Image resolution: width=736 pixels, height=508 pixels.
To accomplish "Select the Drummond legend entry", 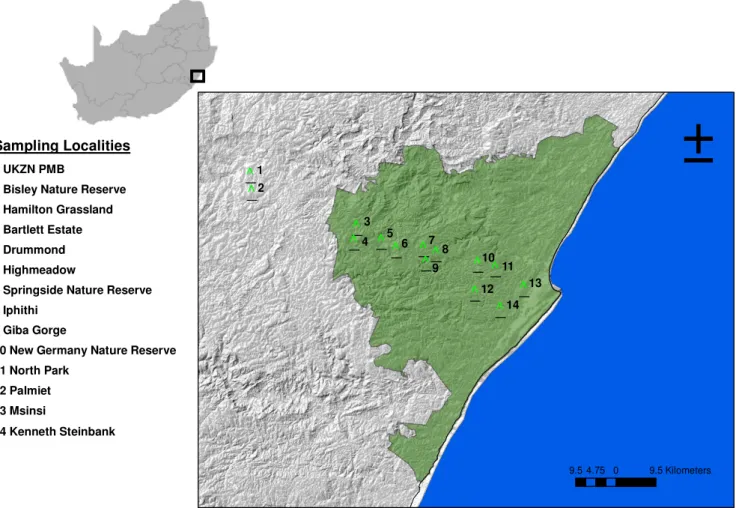I will click(x=34, y=250).
